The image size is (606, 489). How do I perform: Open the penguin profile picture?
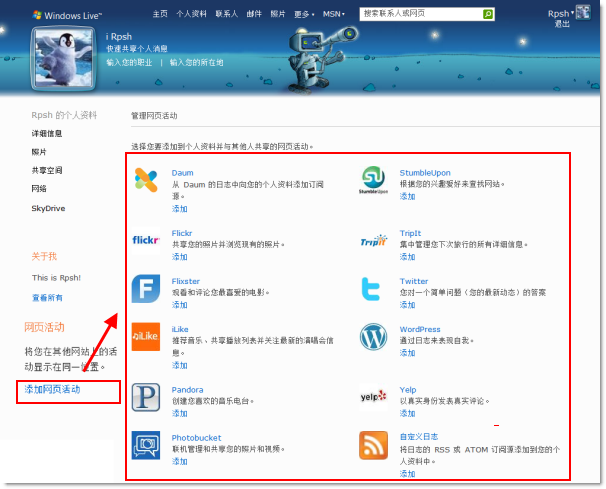click(x=63, y=58)
